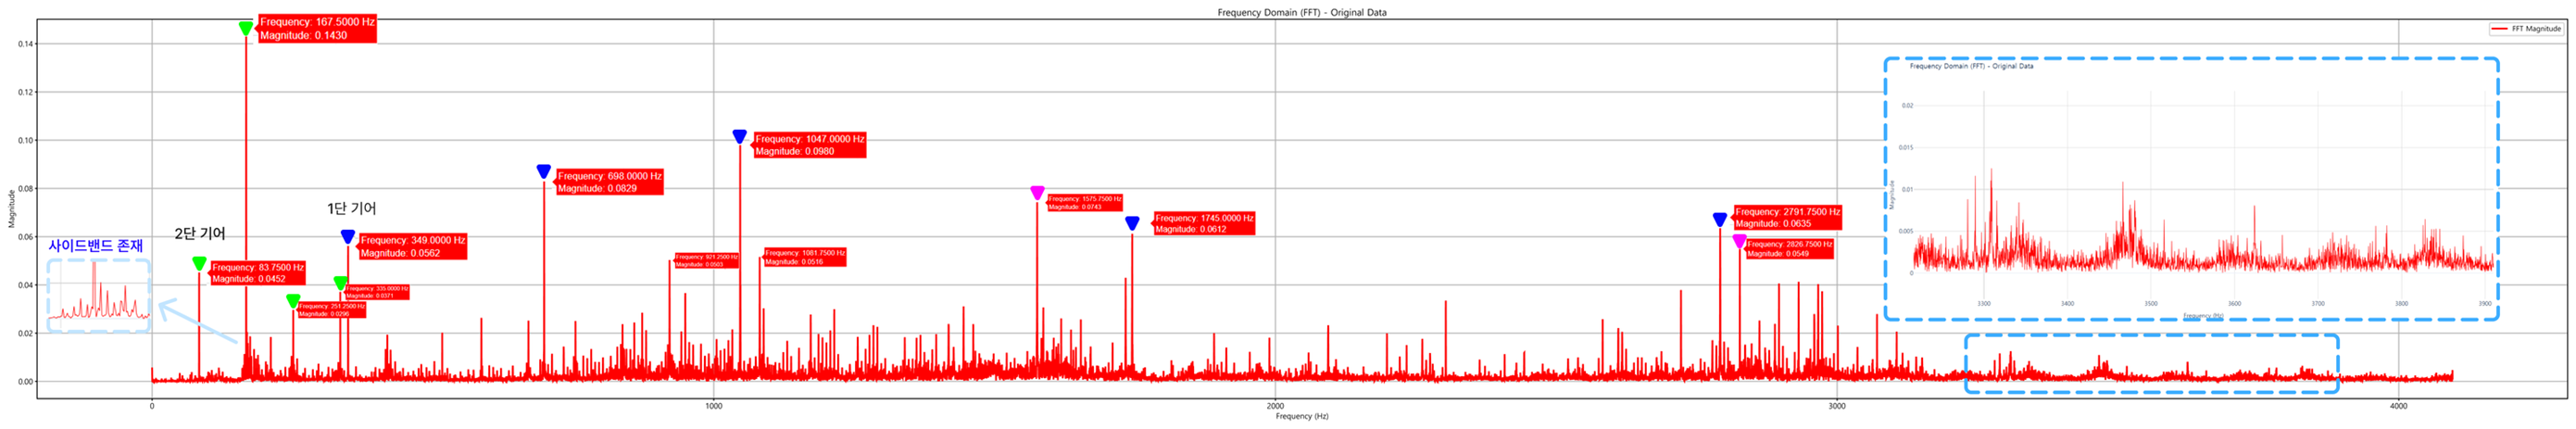Click the green marker above the 83.75 Hz peak
The image size is (2576, 429).
pos(199,264)
